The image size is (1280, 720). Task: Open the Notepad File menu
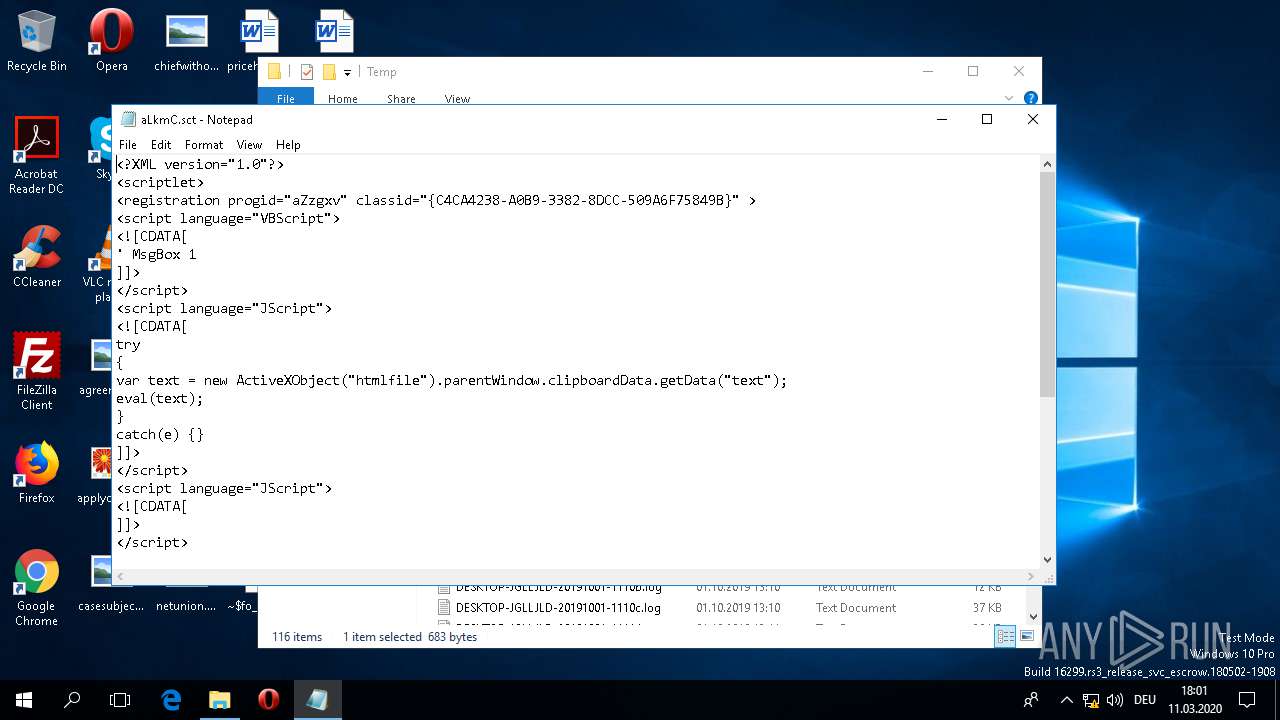pos(128,144)
